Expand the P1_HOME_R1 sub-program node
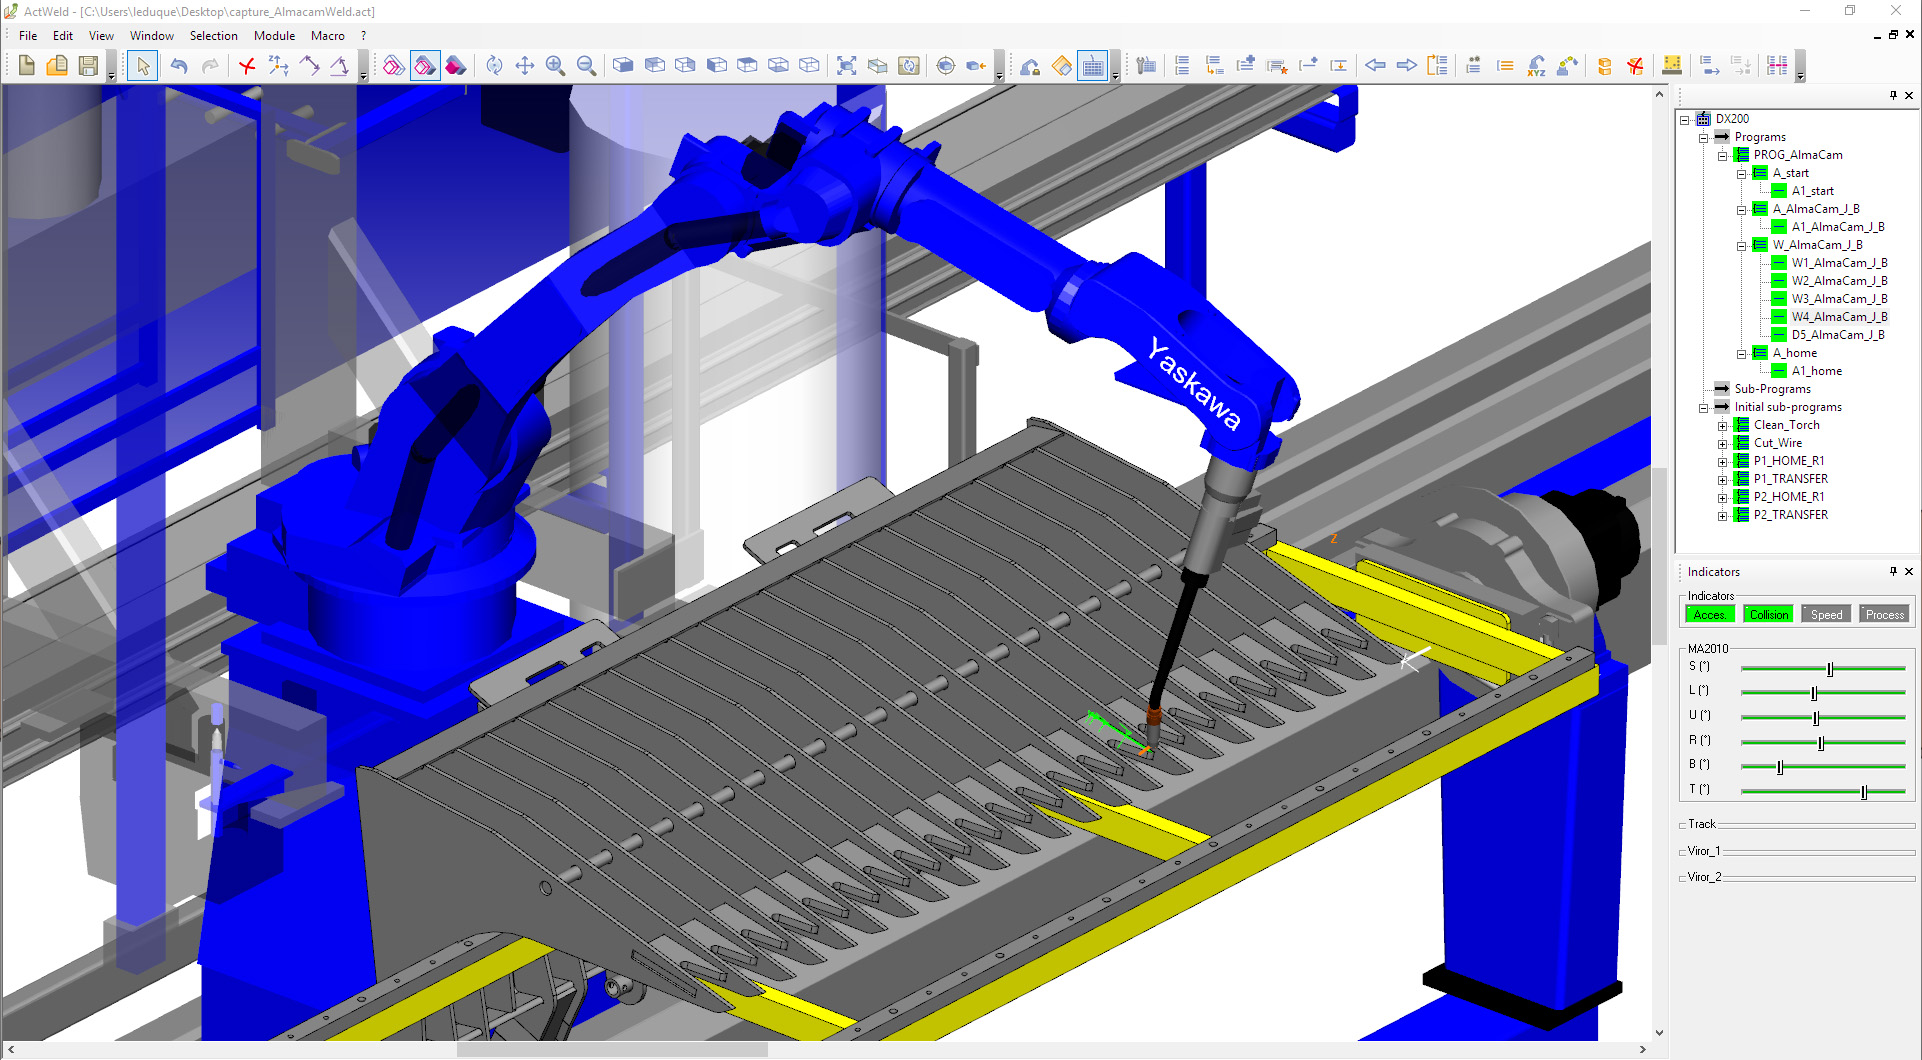 tap(1722, 462)
